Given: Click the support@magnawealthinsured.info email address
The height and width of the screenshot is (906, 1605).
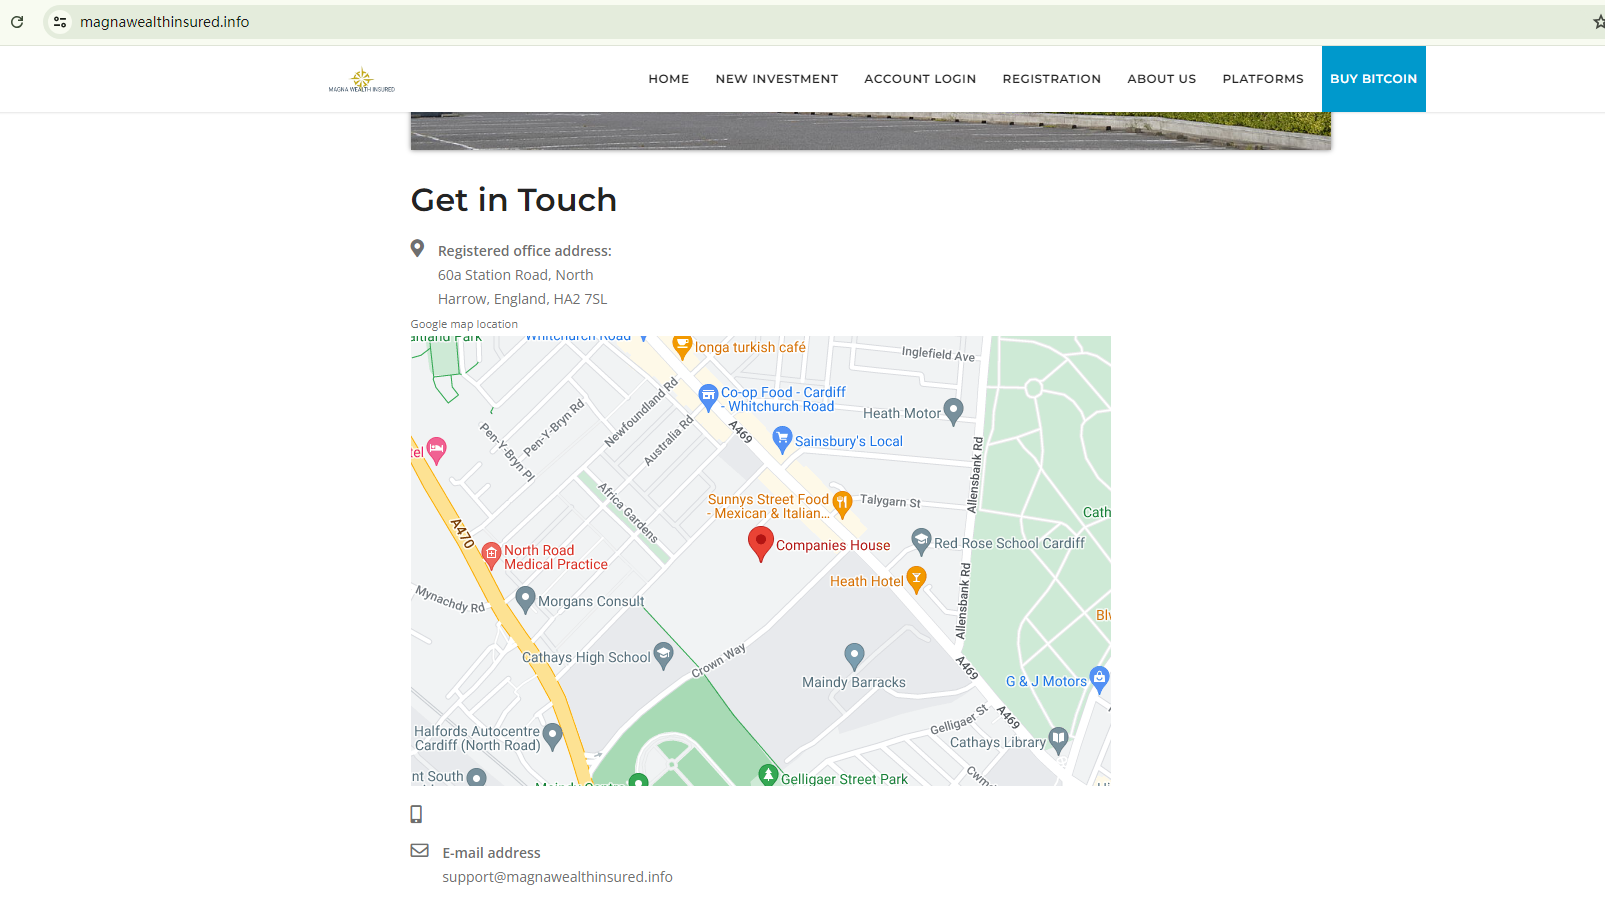Looking at the screenshot, I should pyautogui.click(x=558, y=877).
